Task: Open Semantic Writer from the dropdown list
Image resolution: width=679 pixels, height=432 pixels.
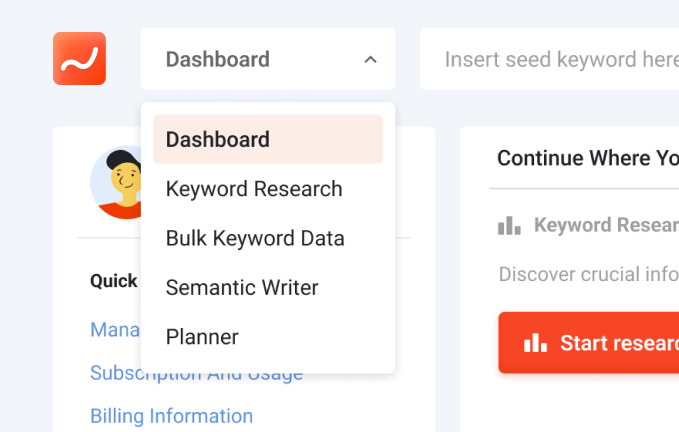Action: 242,287
